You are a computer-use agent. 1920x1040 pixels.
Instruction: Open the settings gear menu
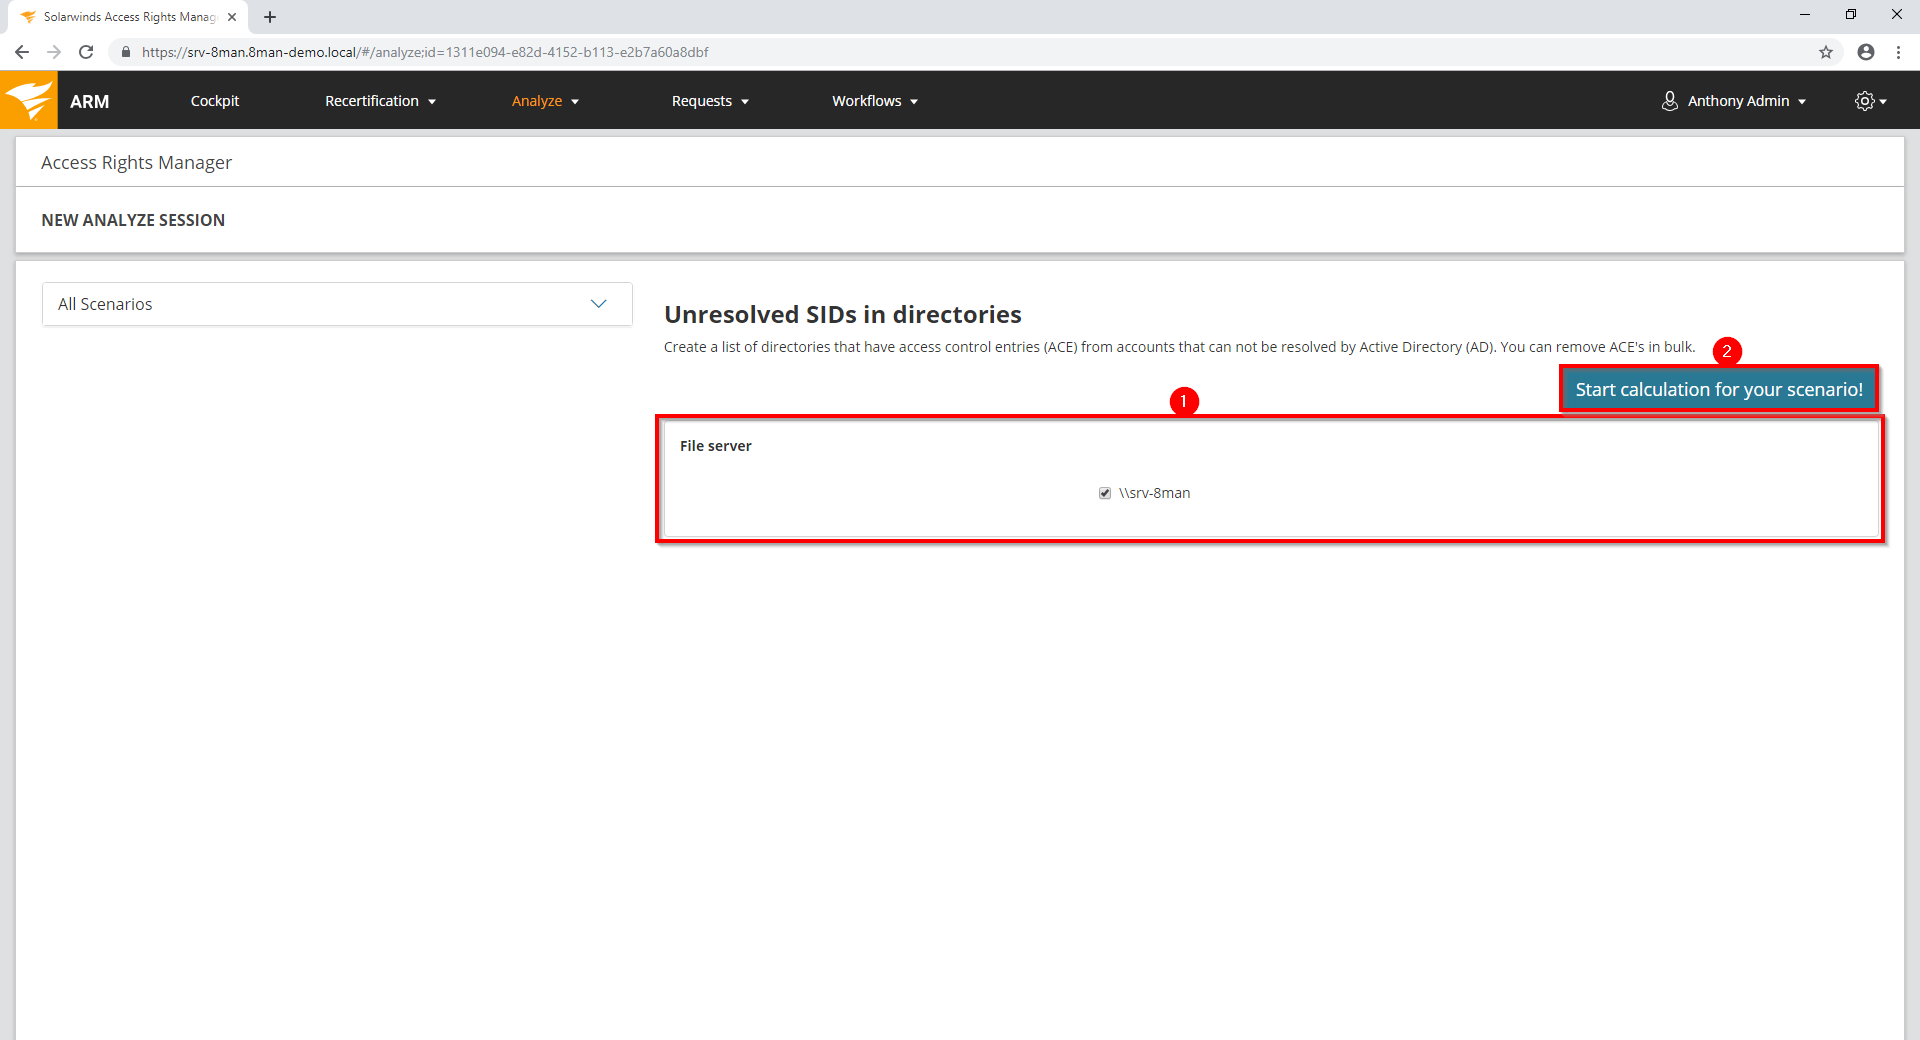click(x=1868, y=101)
